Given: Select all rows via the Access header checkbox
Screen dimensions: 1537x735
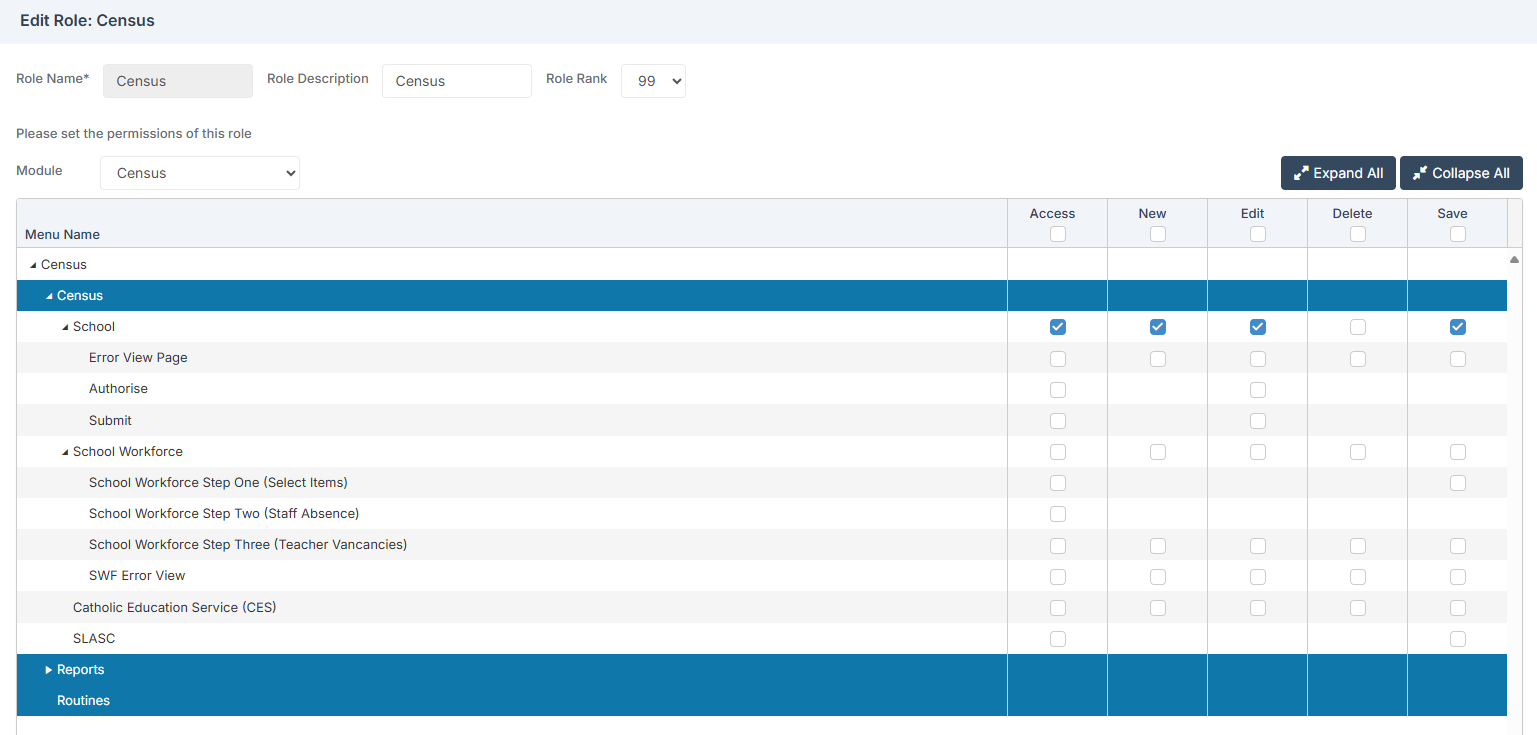Looking at the screenshot, I should coord(1057,233).
